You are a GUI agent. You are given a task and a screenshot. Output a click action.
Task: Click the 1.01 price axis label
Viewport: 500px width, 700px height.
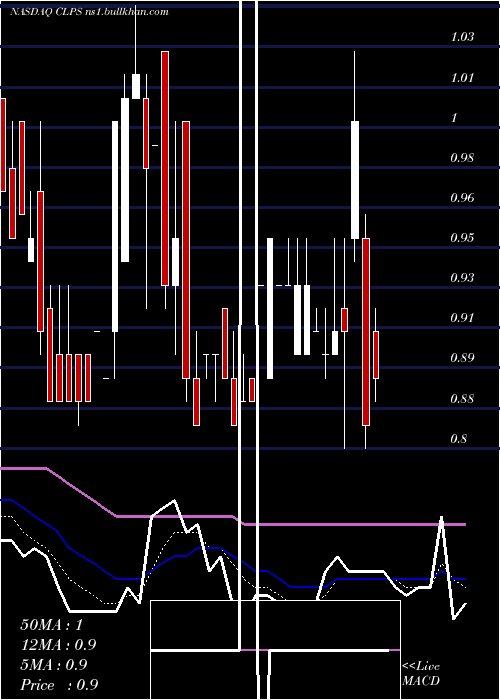pos(462,78)
